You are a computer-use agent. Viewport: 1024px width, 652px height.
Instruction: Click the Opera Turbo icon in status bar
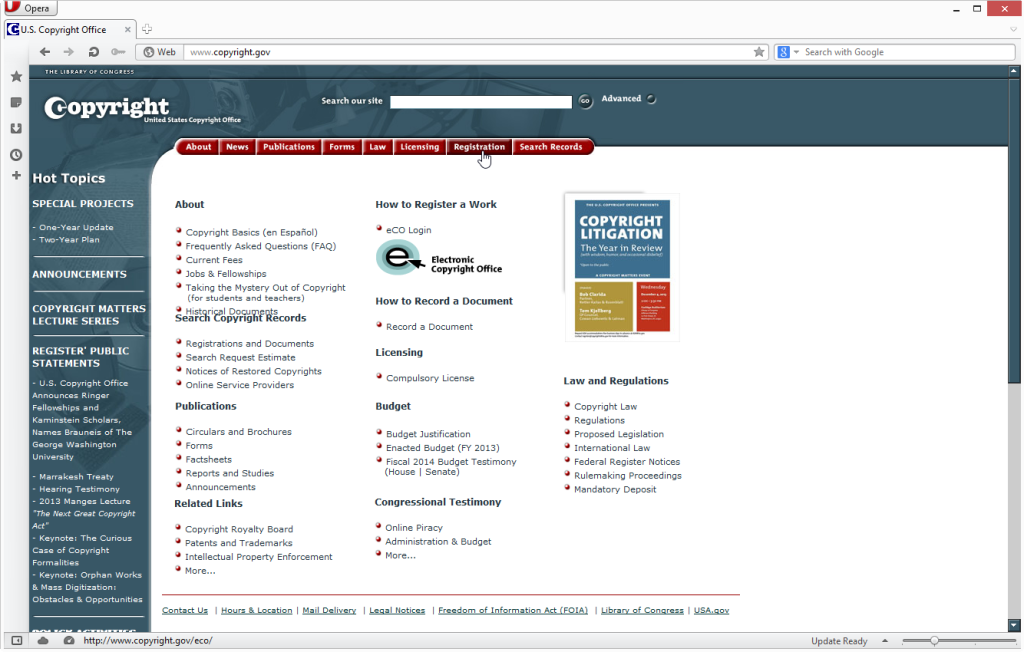click(x=69, y=641)
